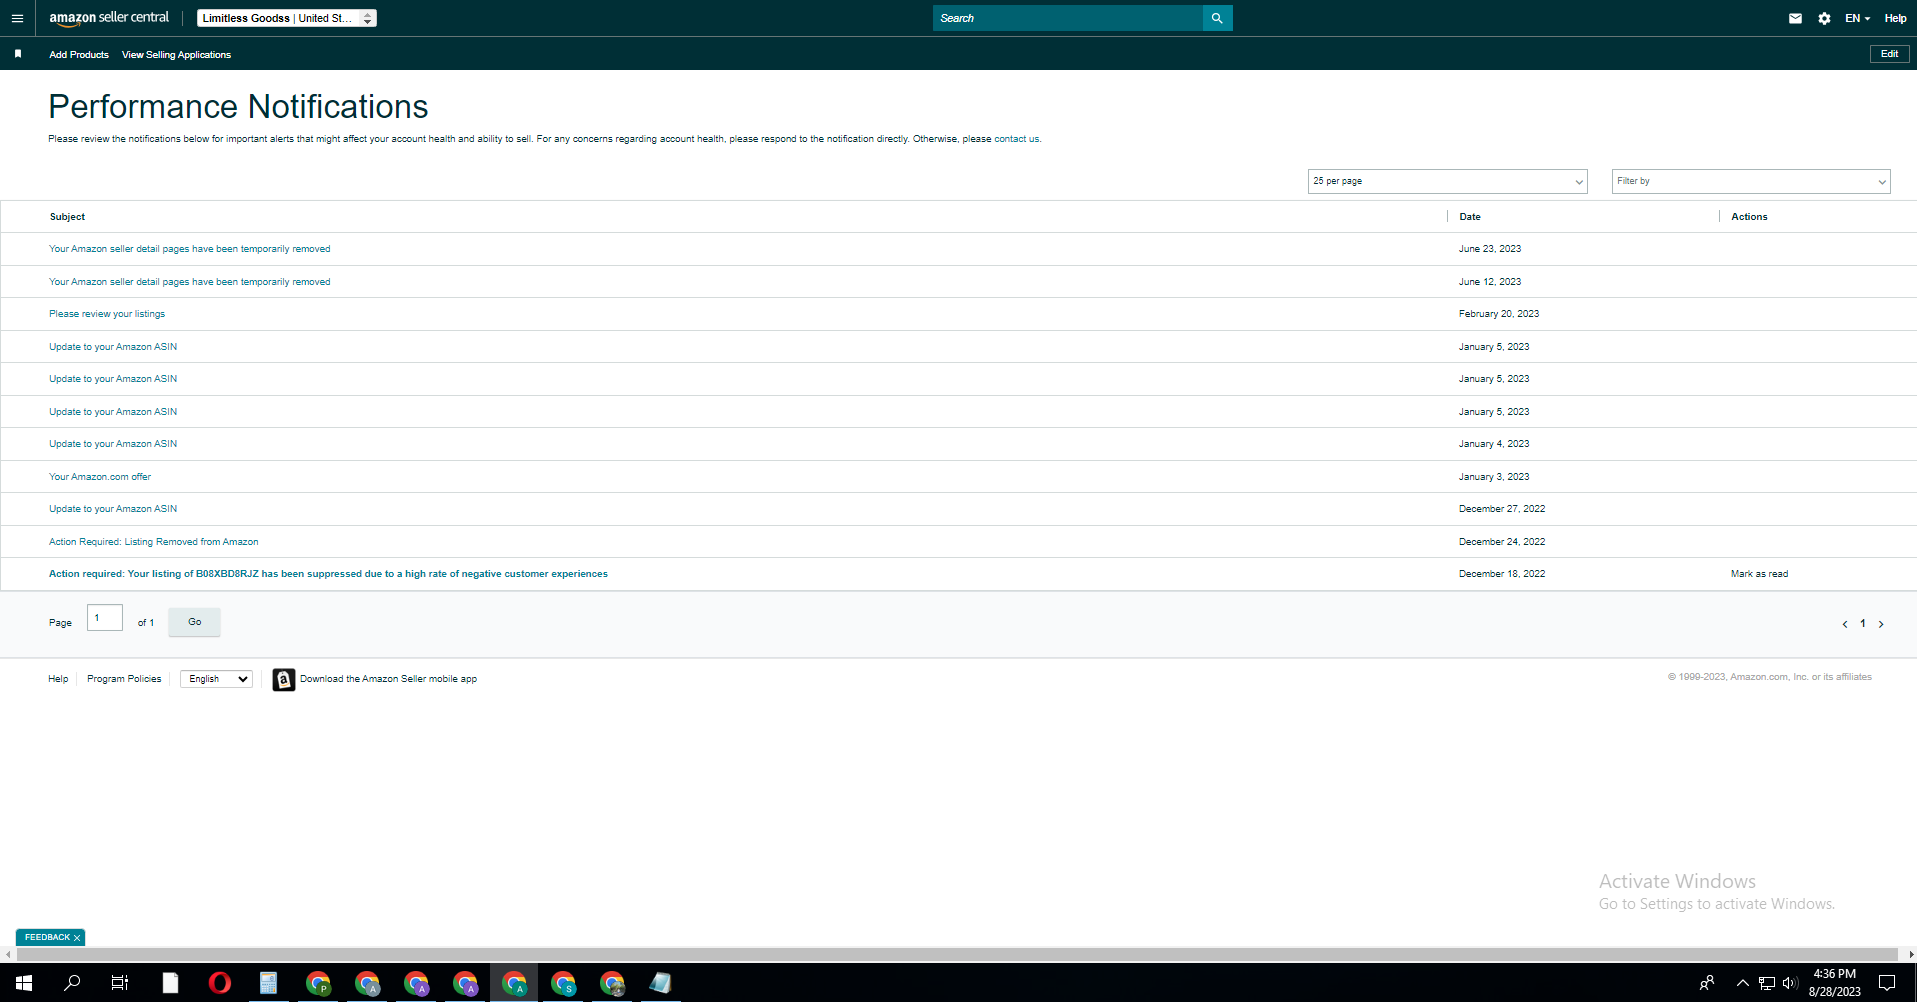
Task: Click the search magnifier button
Action: coord(1217,18)
